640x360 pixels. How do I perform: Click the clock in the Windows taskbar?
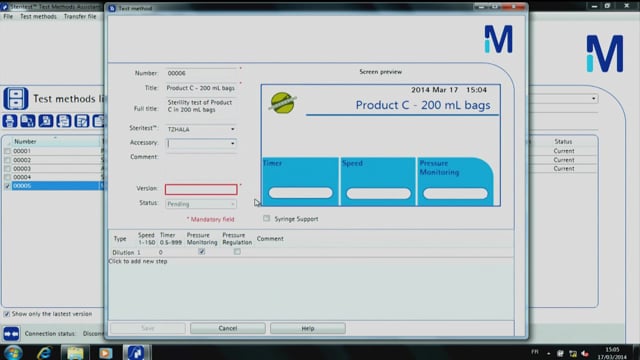coord(612,353)
